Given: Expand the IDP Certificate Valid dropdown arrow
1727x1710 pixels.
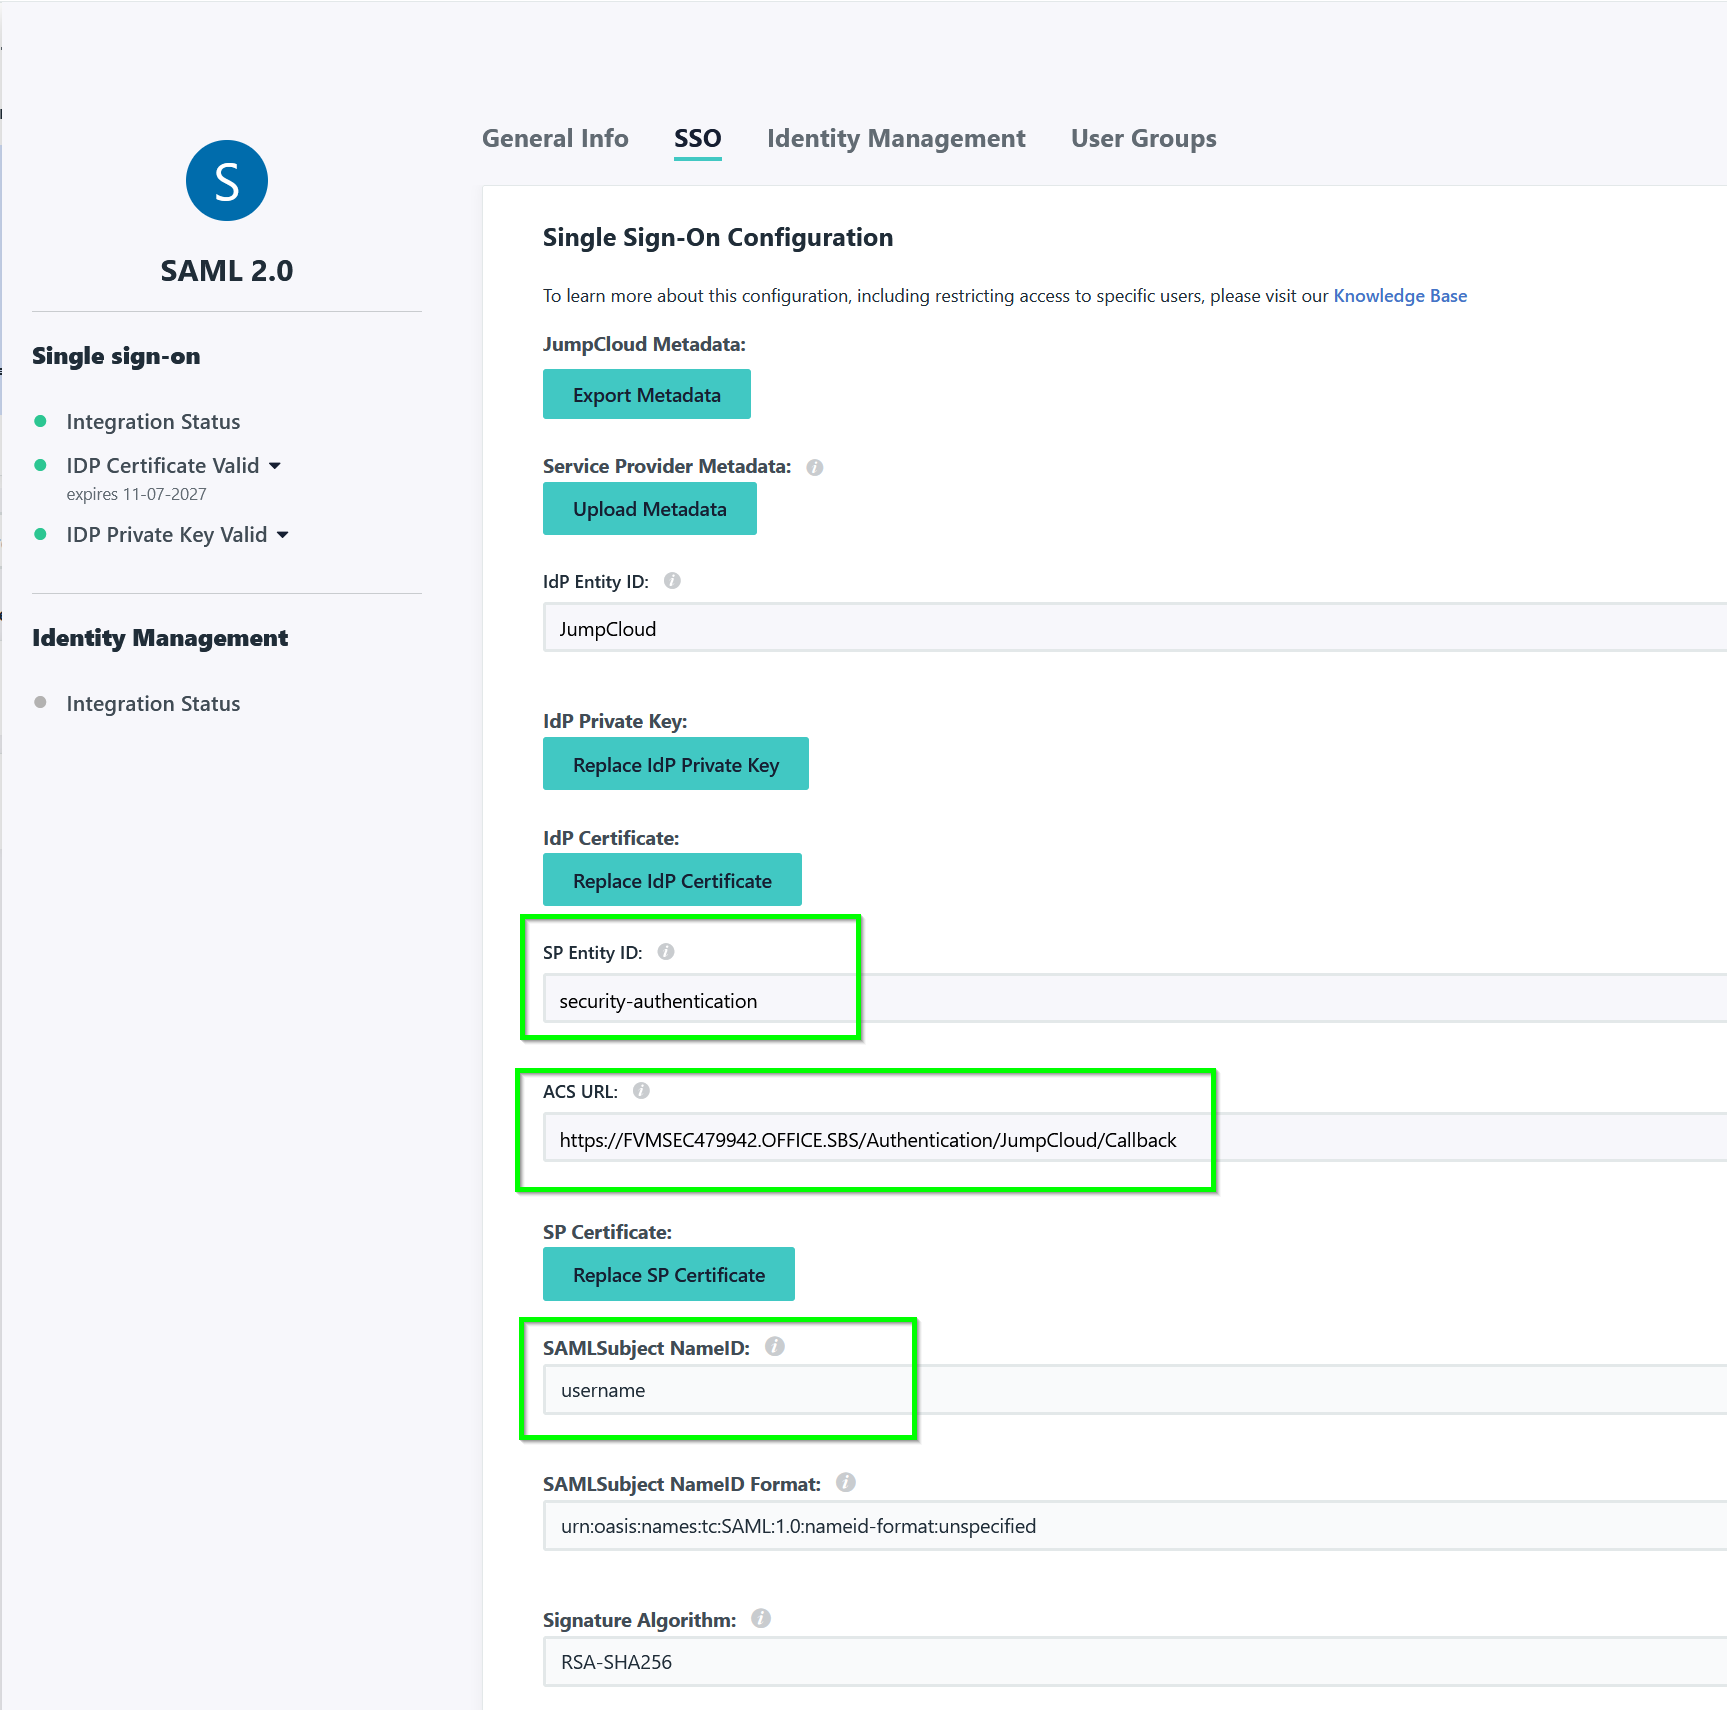Looking at the screenshot, I should pyautogui.click(x=275, y=466).
